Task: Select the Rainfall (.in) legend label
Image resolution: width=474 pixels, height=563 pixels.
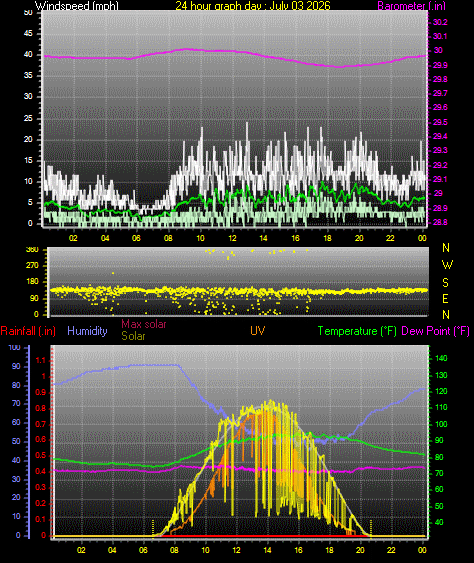Action: point(28,331)
